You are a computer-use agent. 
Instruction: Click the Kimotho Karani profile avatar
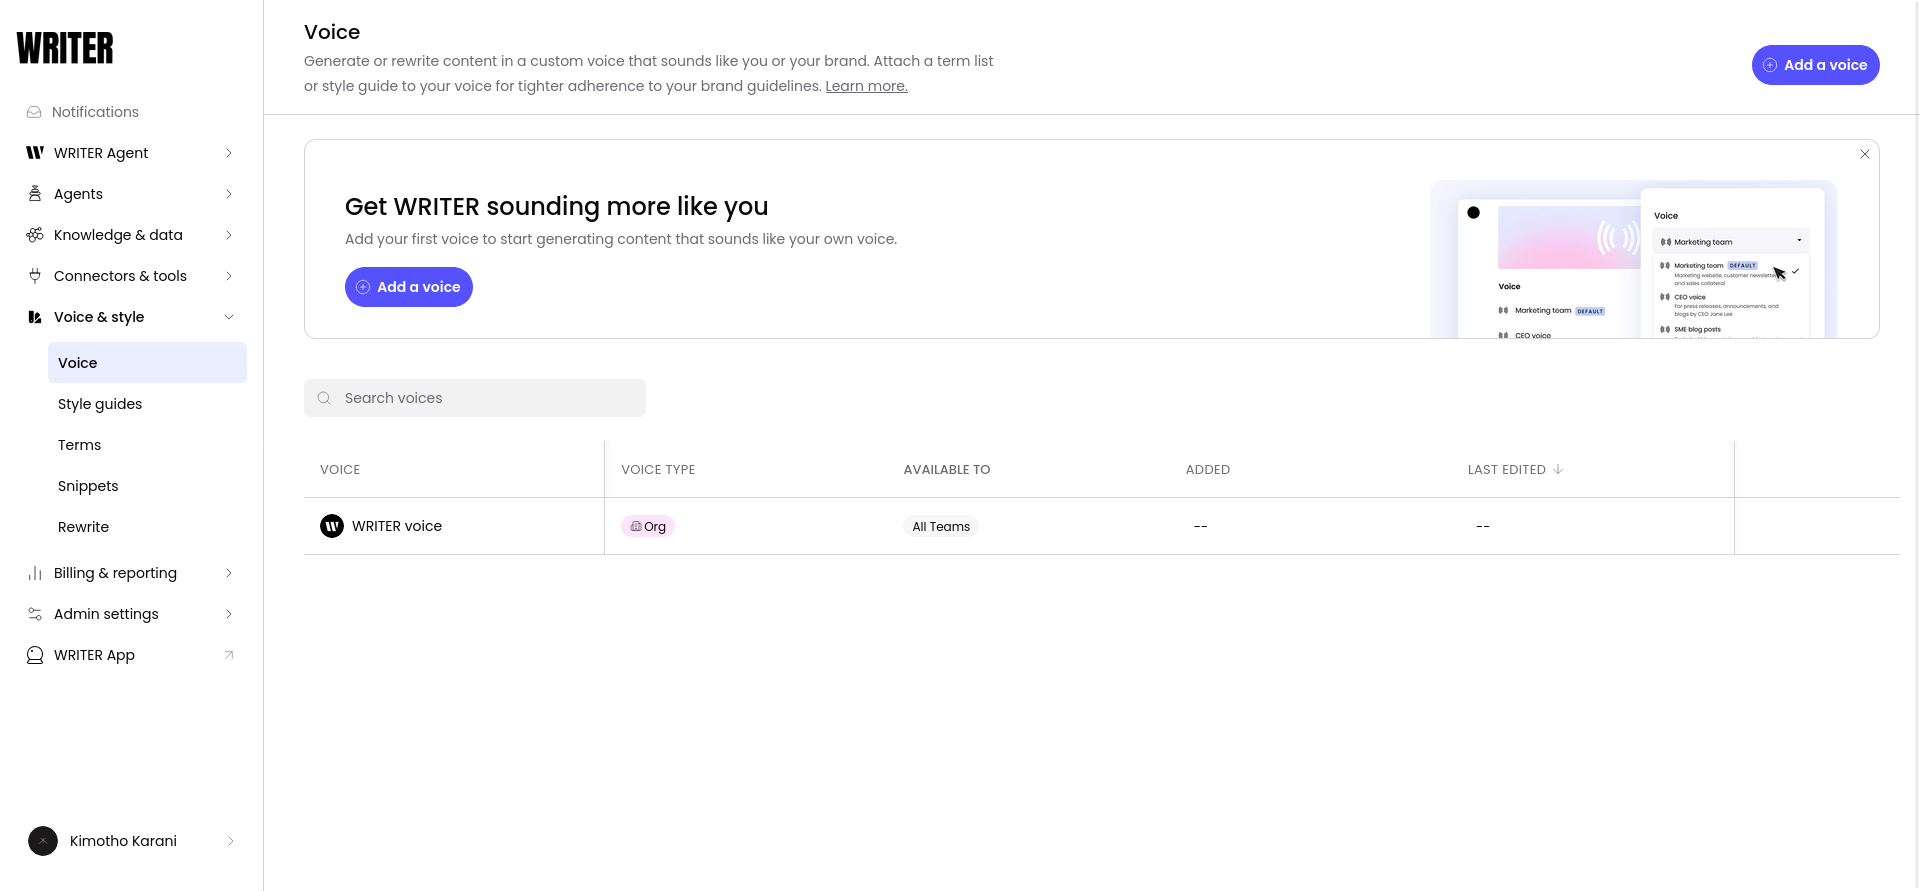[x=43, y=841]
